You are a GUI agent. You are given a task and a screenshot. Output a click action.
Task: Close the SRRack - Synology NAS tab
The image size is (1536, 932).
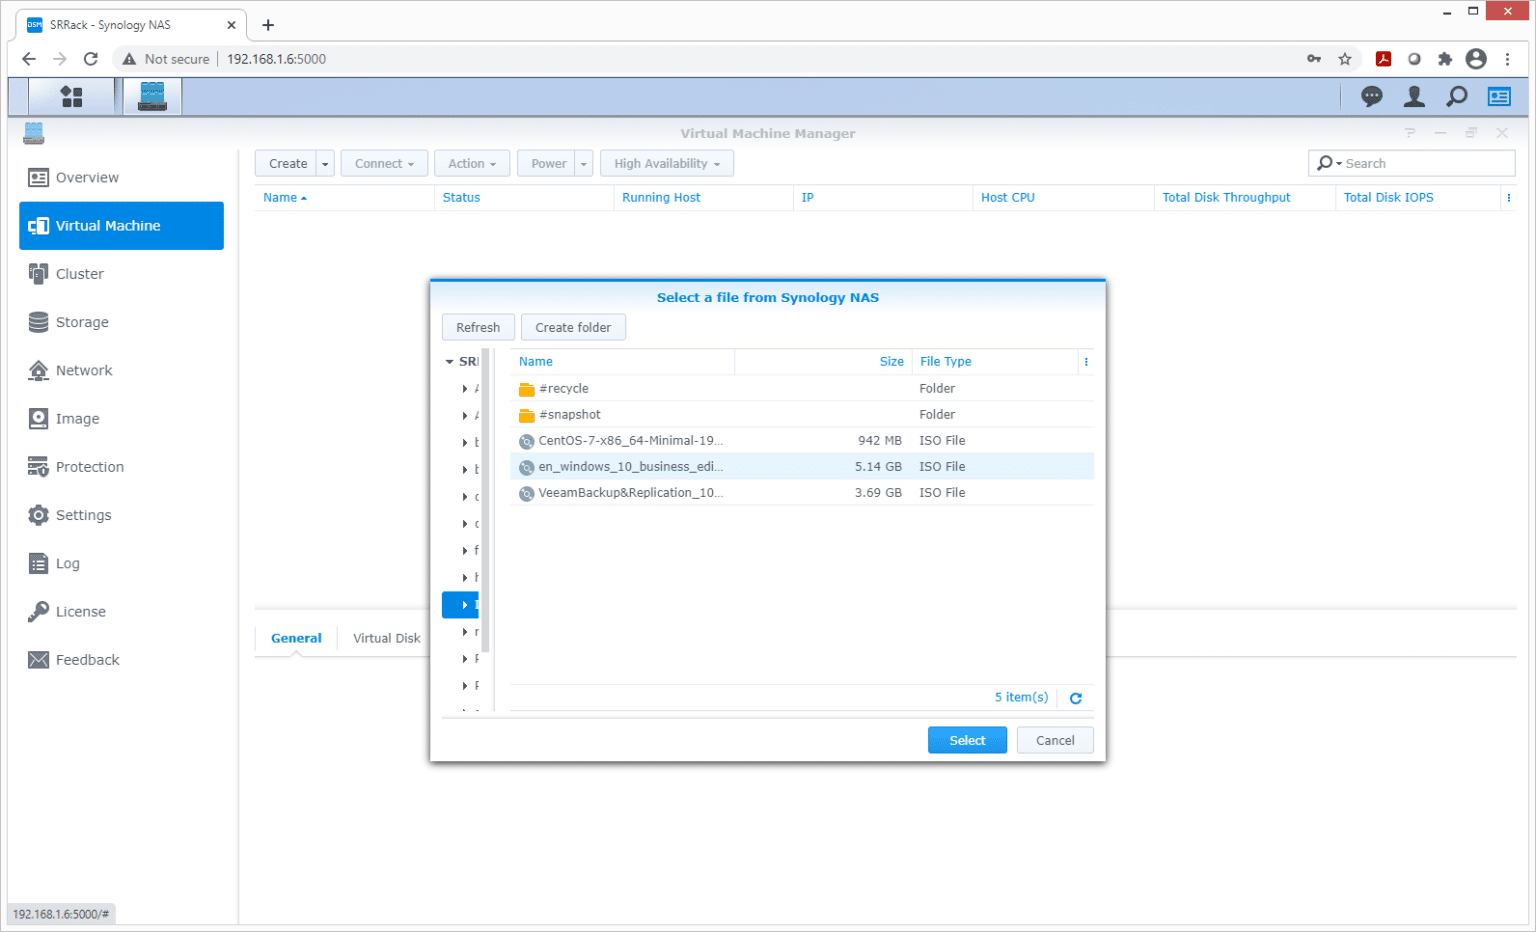(x=231, y=25)
